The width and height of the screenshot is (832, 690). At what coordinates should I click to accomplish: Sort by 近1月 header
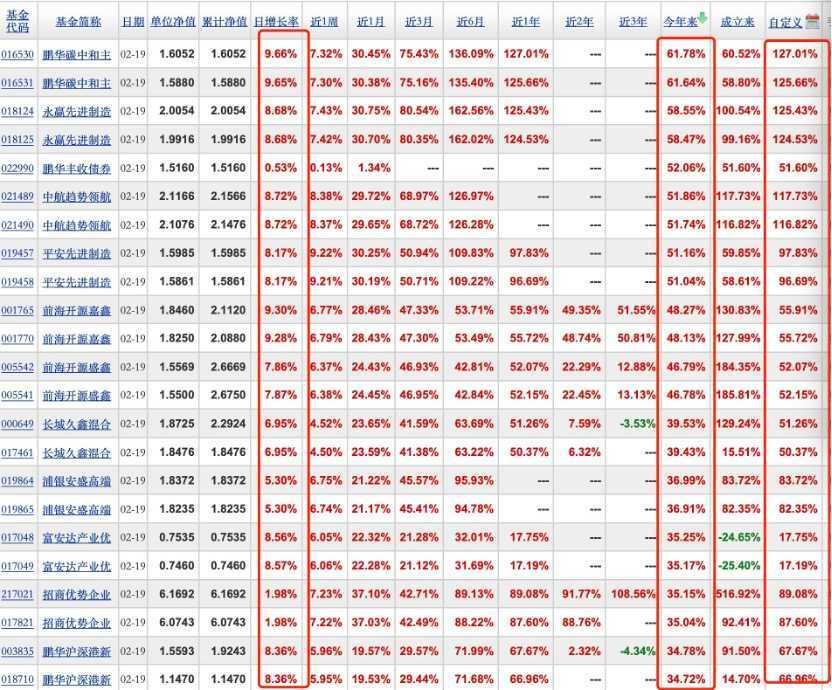click(371, 22)
